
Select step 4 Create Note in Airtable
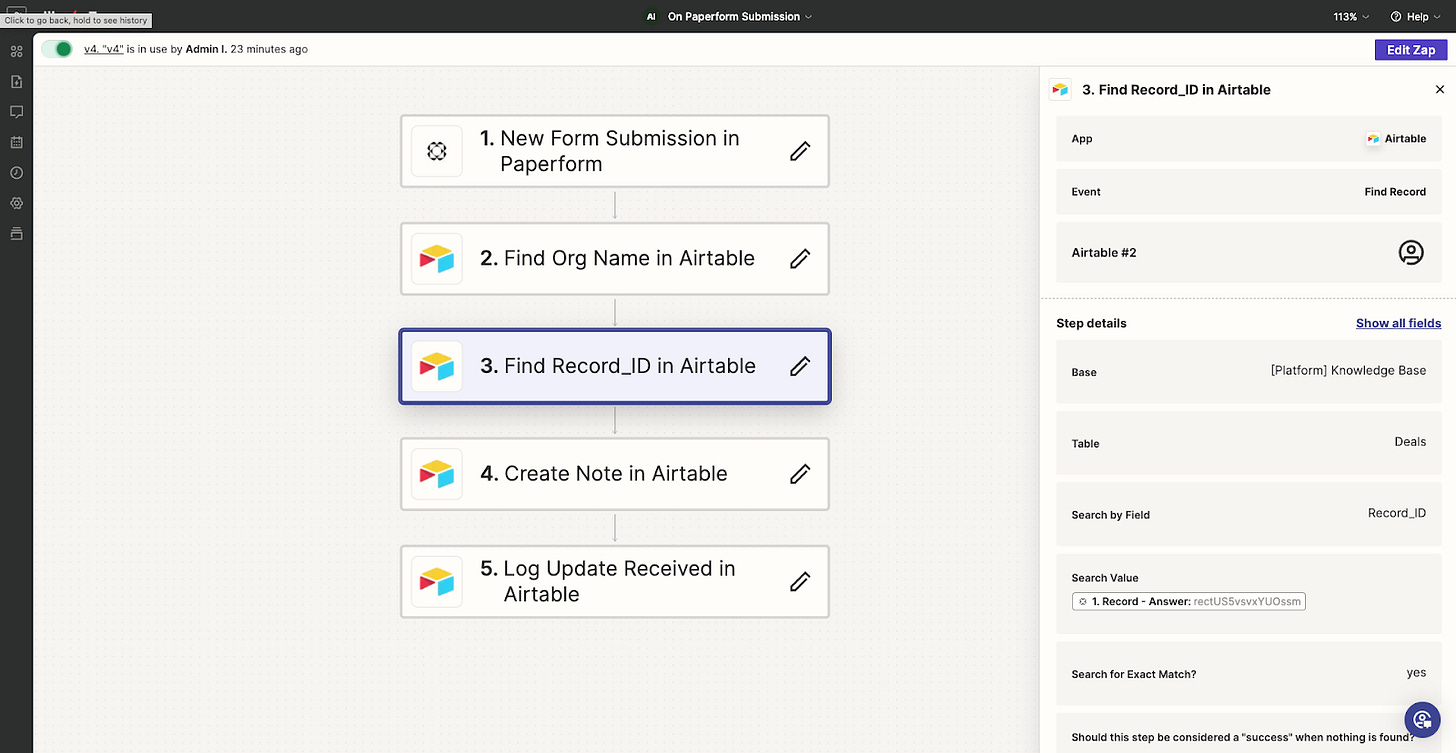[615, 474]
